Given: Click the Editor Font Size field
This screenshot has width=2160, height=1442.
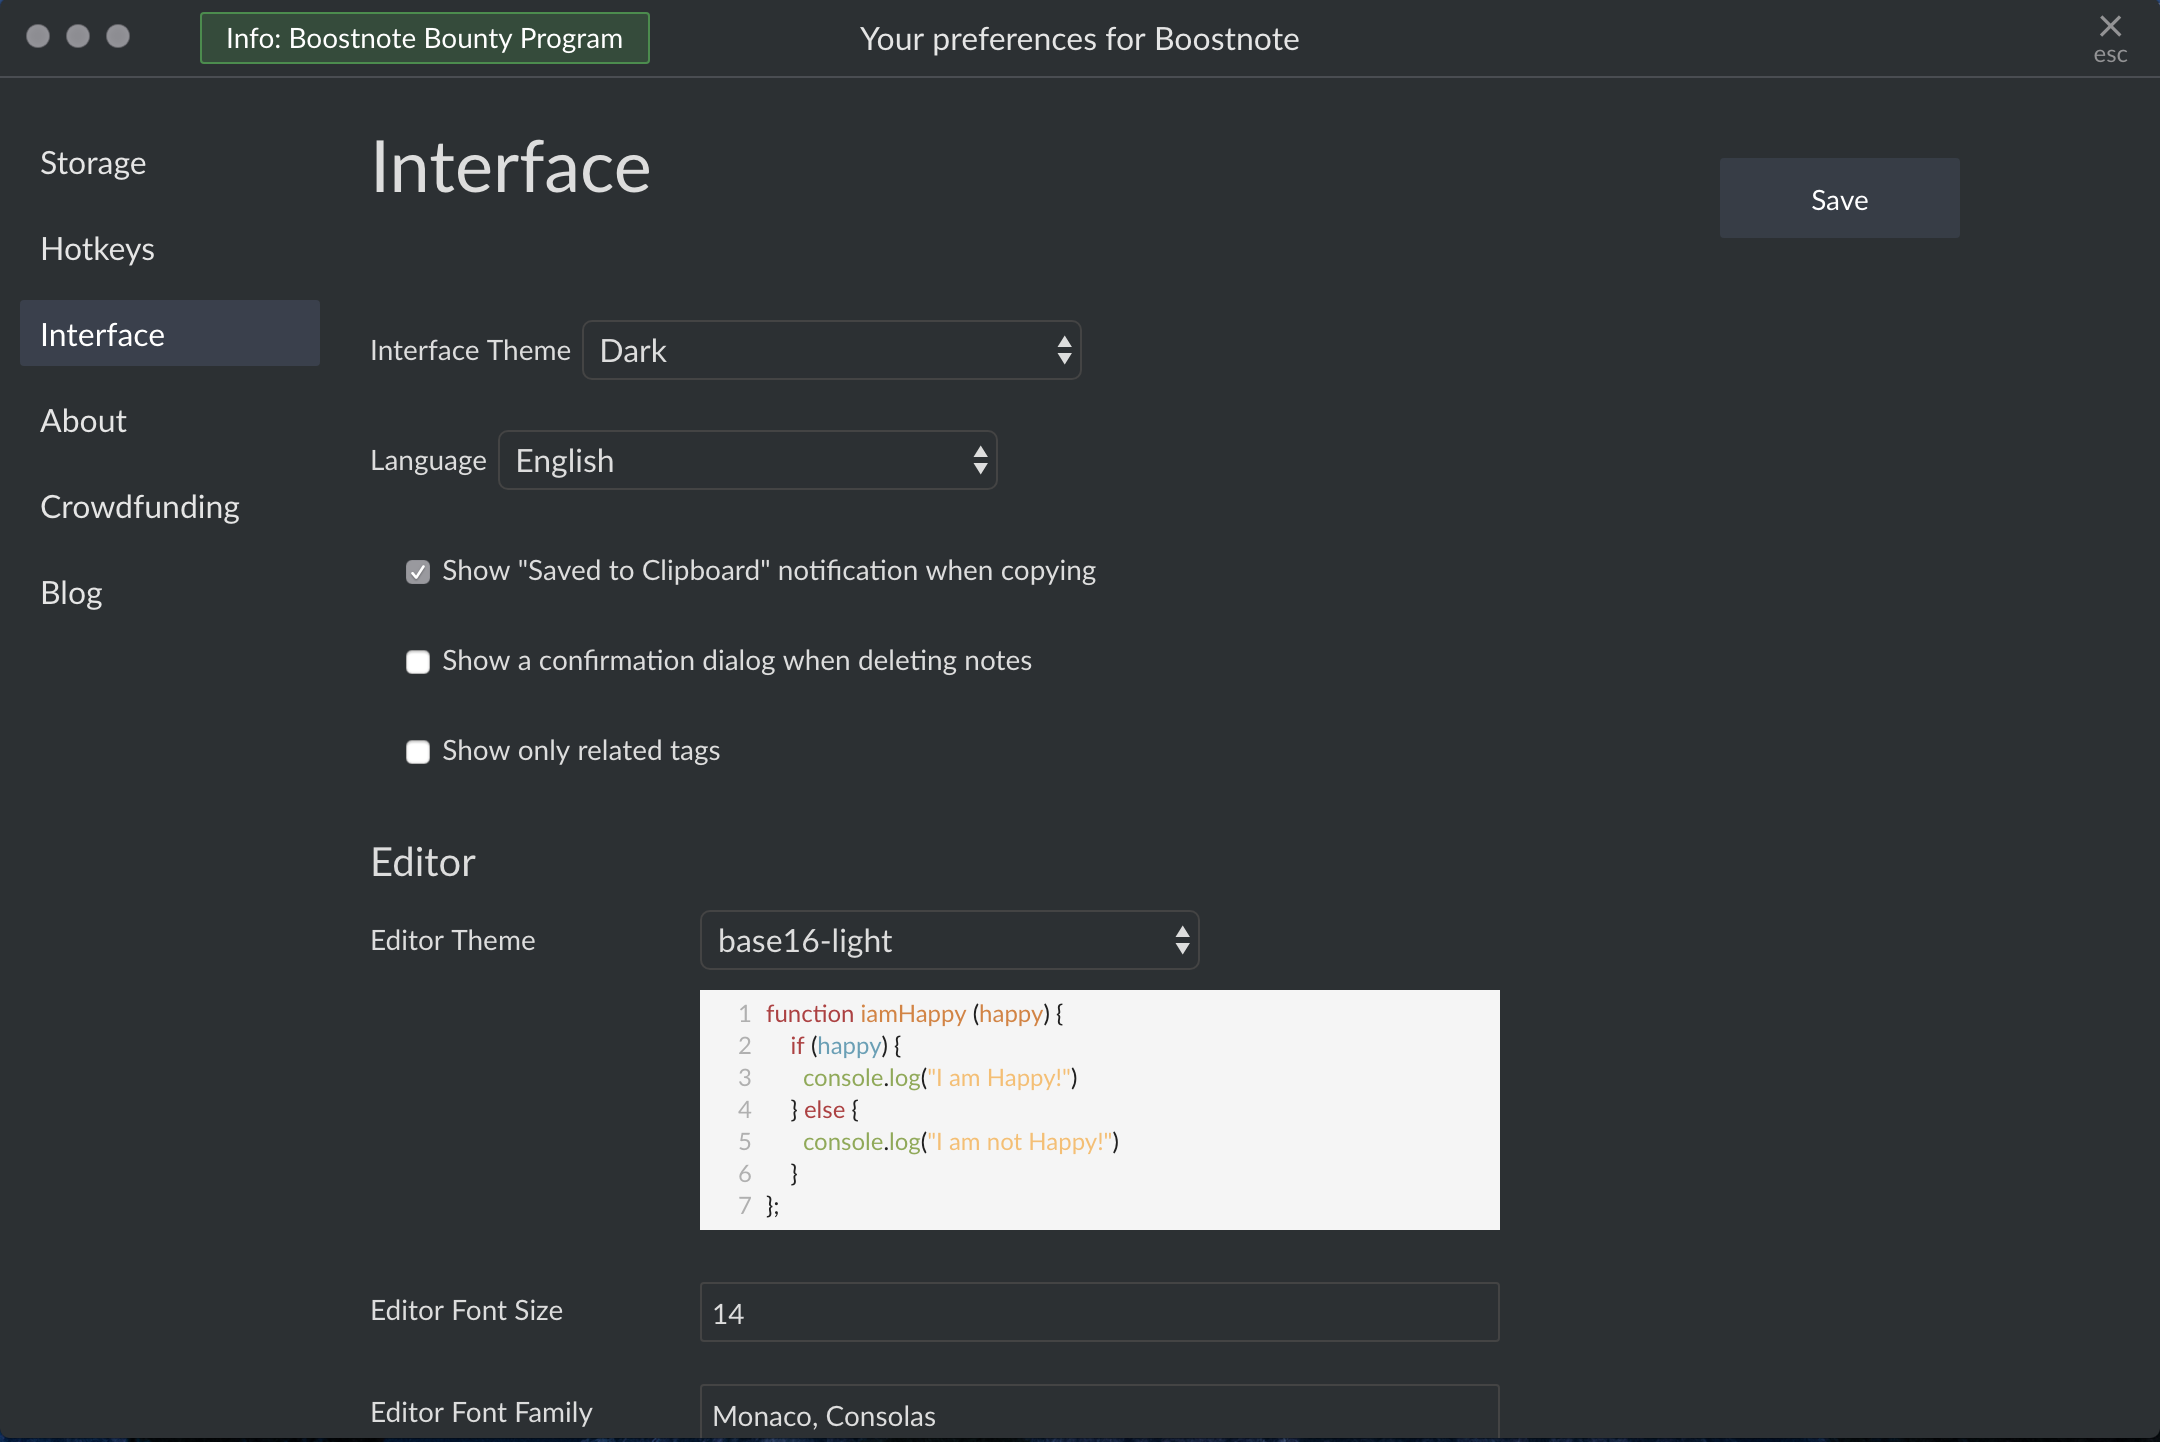Looking at the screenshot, I should 1099,1312.
